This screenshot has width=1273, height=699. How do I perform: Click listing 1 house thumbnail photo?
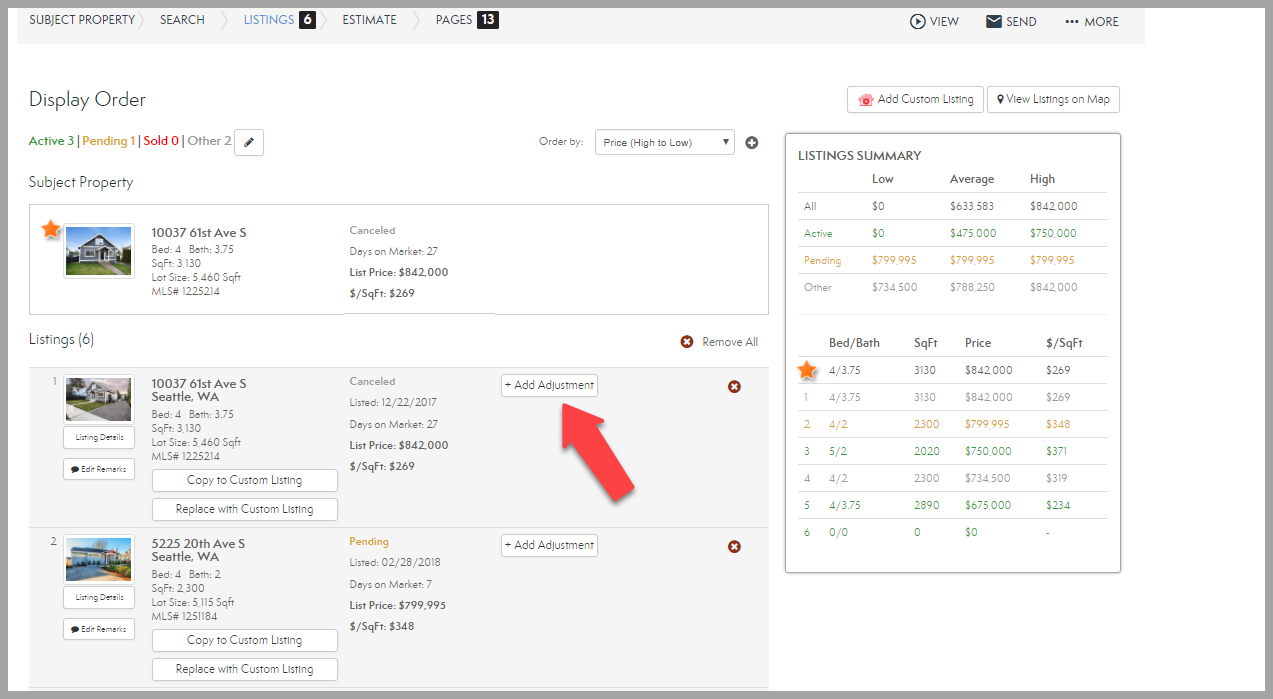(98, 399)
